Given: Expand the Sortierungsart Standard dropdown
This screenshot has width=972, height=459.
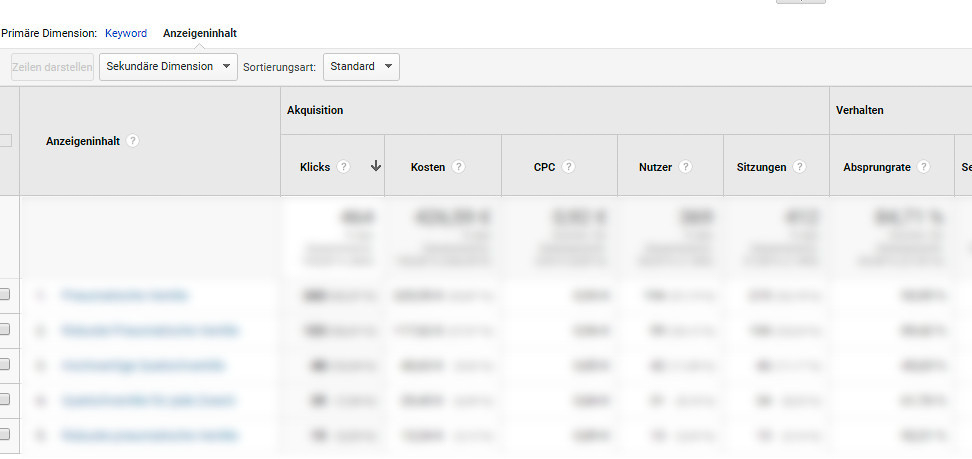Looking at the screenshot, I should click(x=361, y=67).
